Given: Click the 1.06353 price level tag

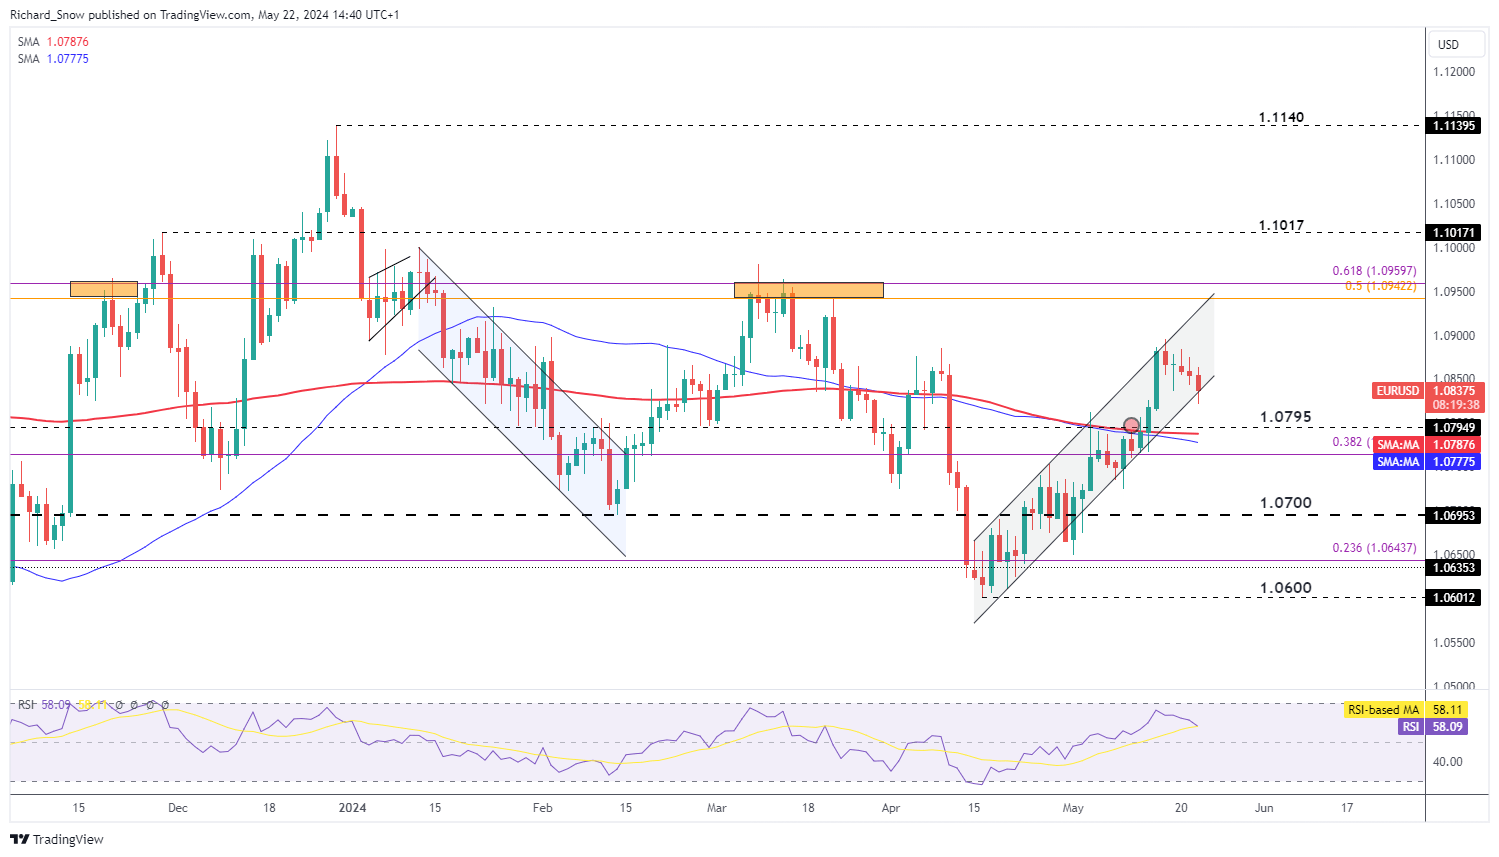Looking at the screenshot, I should tap(1454, 568).
